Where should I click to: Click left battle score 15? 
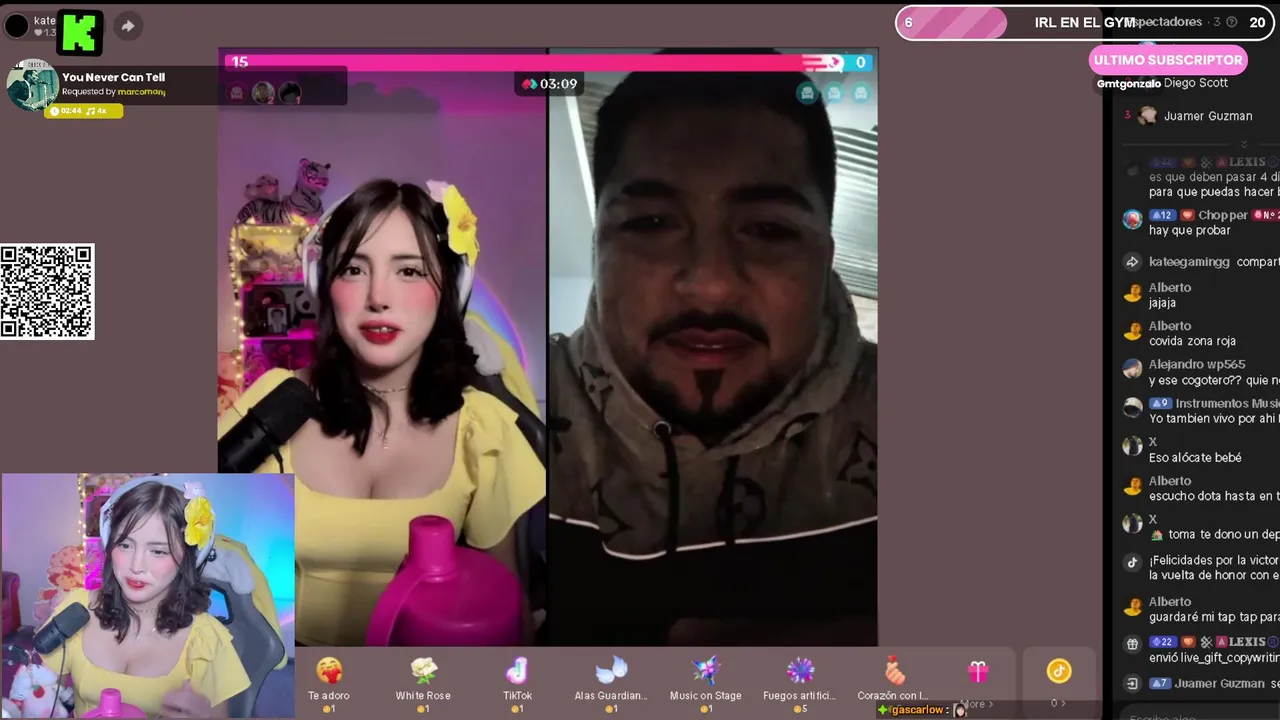point(240,62)
